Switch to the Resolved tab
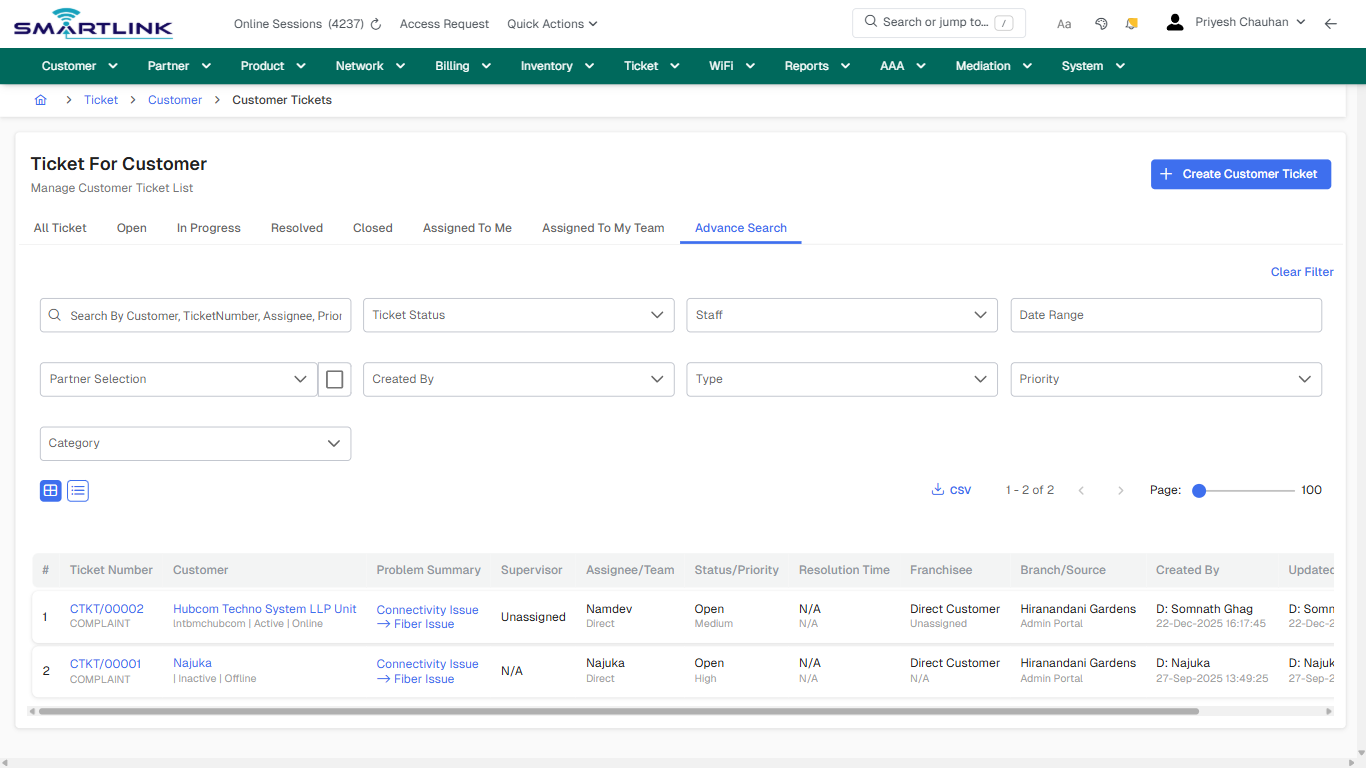 pos(296,227)
